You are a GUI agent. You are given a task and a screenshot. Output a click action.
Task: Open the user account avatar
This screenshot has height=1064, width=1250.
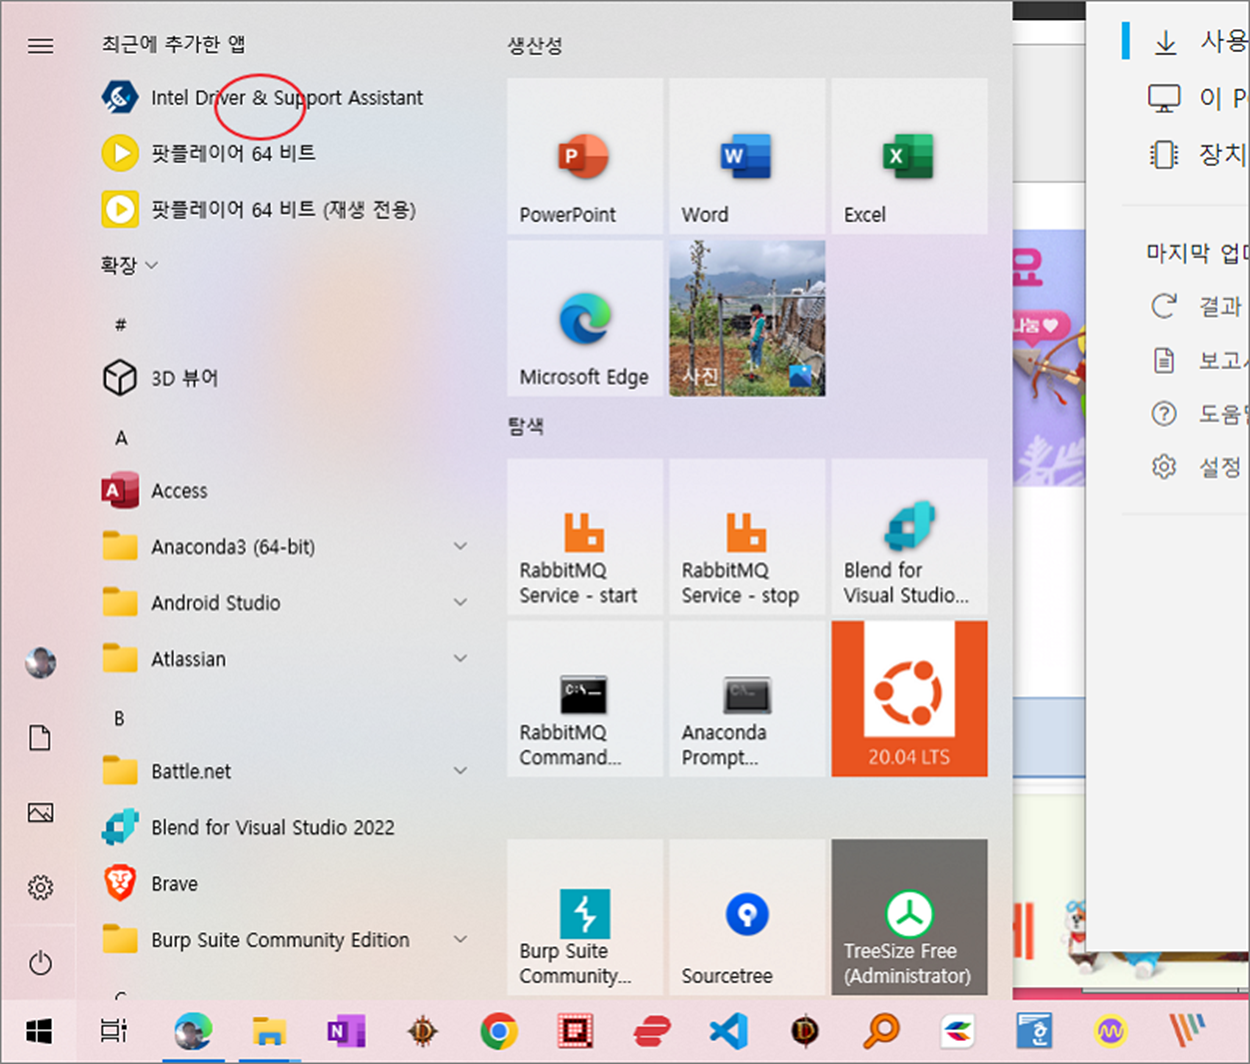tap(40, 662)
